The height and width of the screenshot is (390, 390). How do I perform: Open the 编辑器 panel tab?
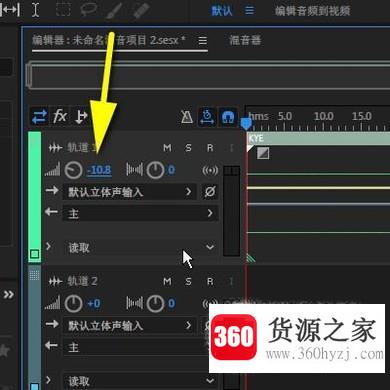point(109,40)
